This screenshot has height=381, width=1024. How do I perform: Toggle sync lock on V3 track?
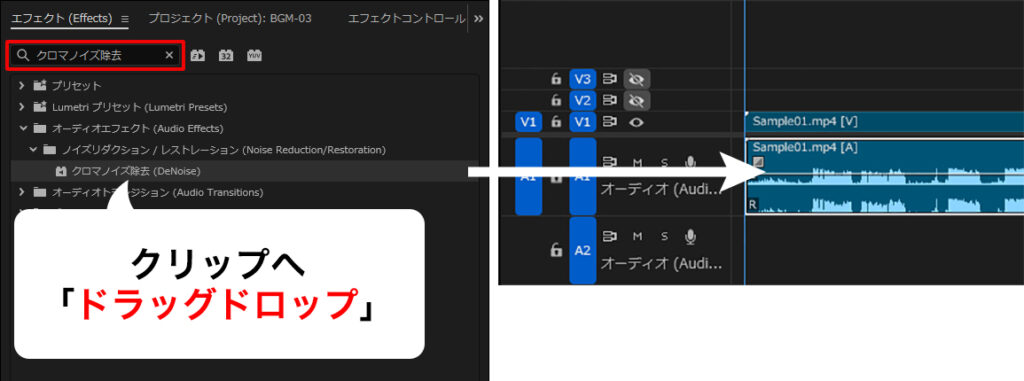point(610,80)
